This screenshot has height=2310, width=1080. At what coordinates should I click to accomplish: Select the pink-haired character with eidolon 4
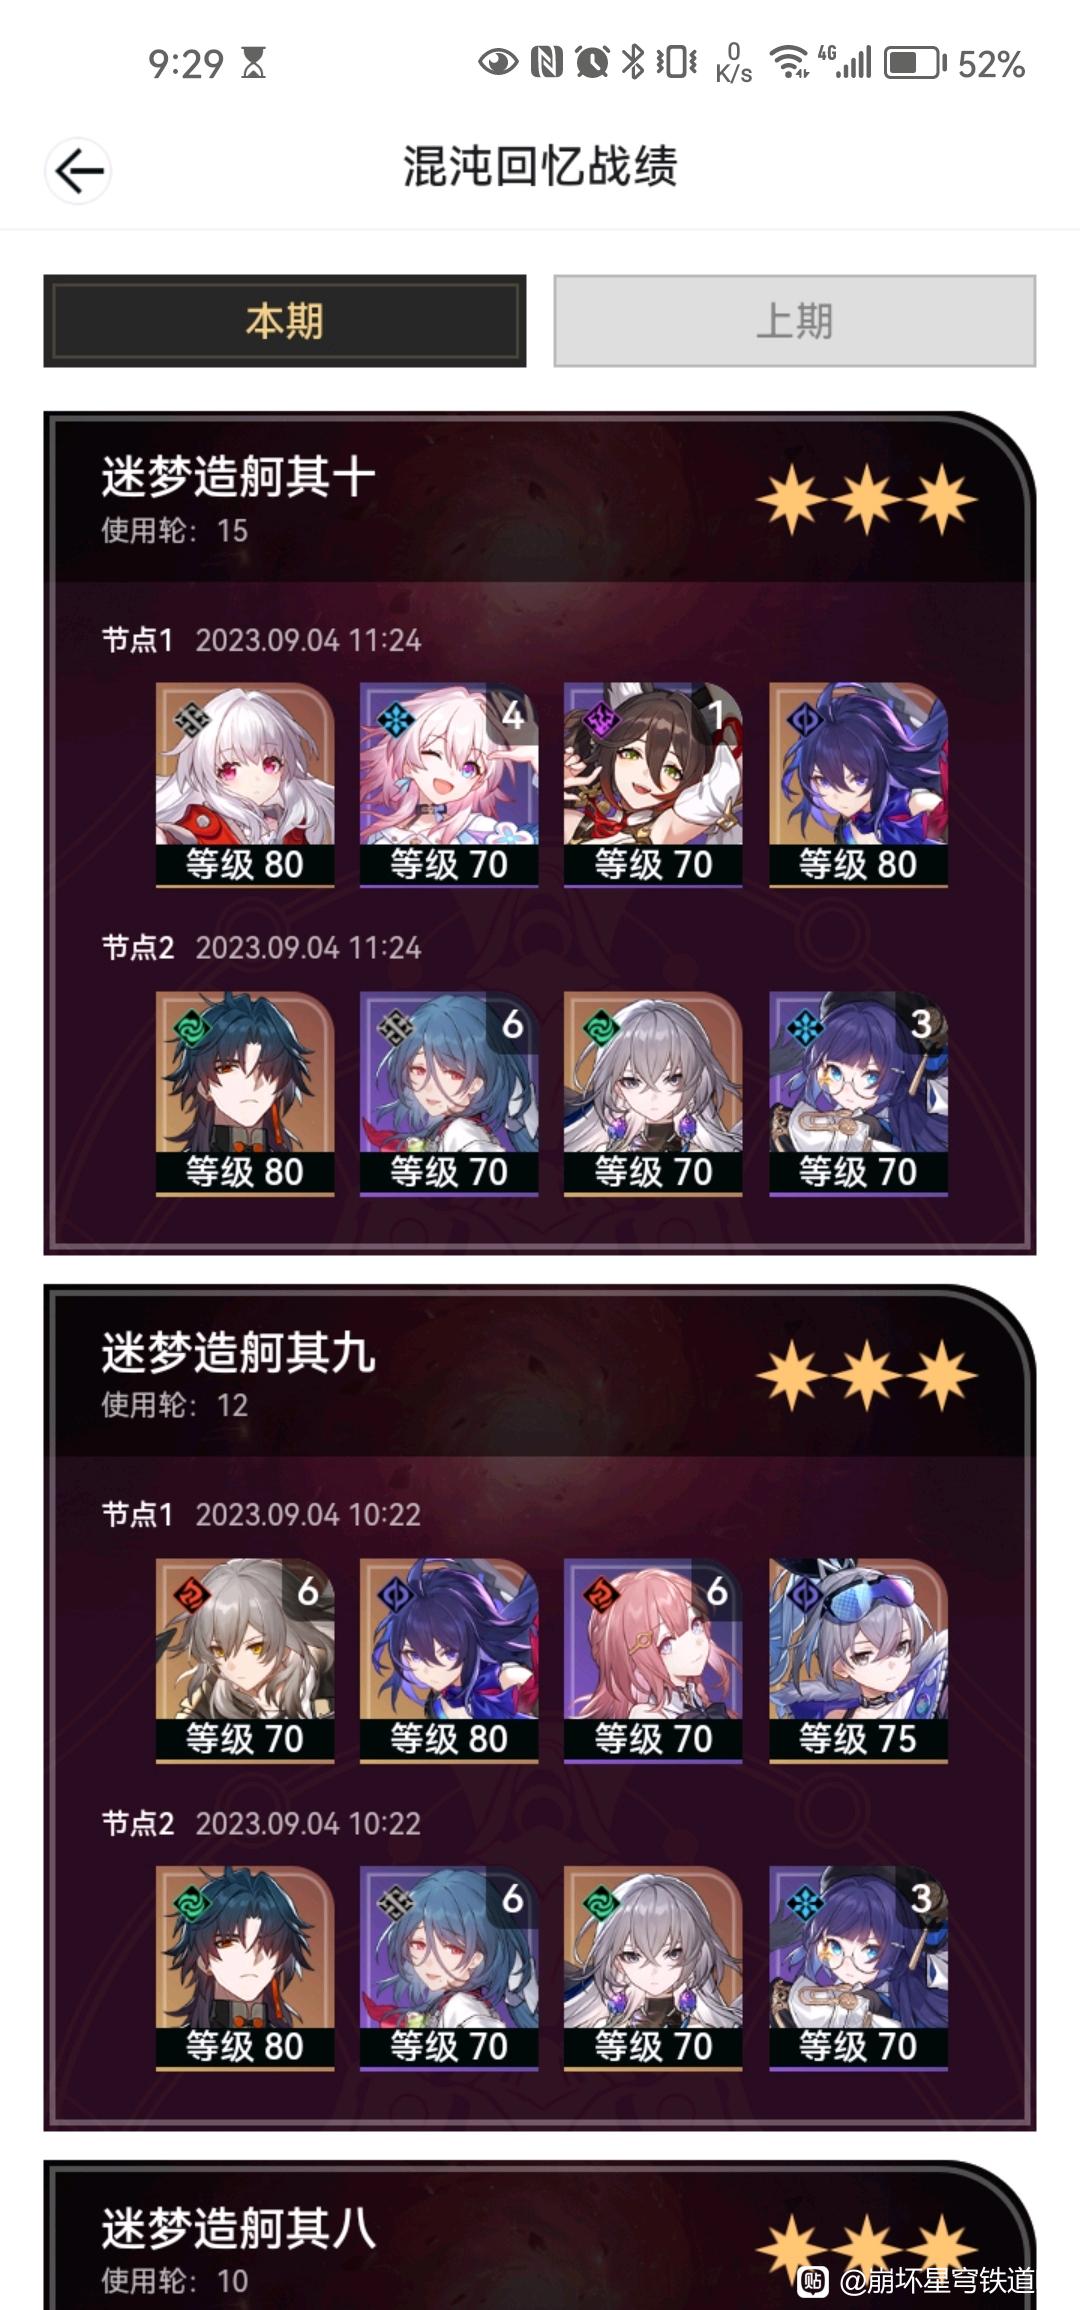coord(449,785)
